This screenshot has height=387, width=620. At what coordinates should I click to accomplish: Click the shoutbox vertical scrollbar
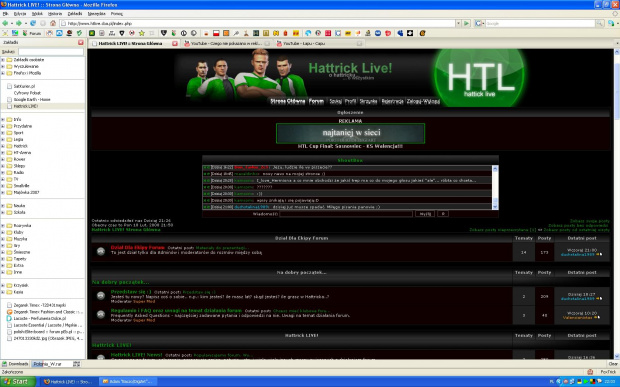(495, 187)
